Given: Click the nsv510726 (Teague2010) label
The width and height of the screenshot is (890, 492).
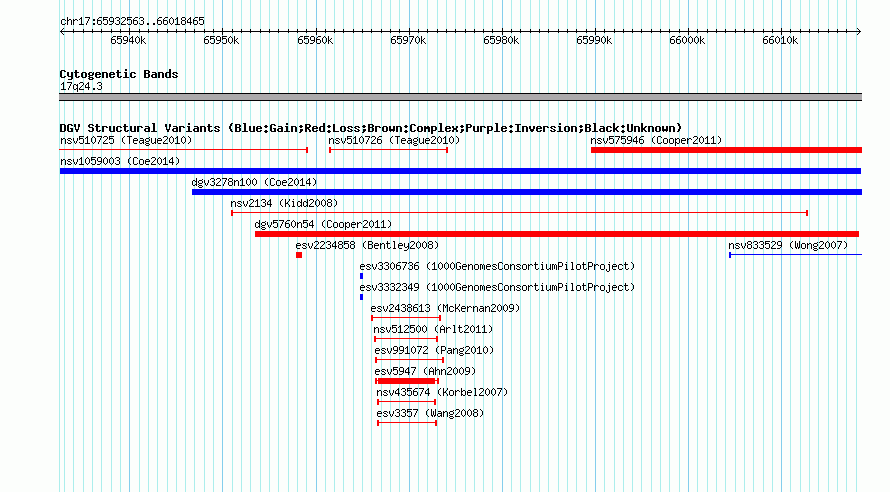Looking at the screenshot, I should pyautogui.click(x=394, y=140).
